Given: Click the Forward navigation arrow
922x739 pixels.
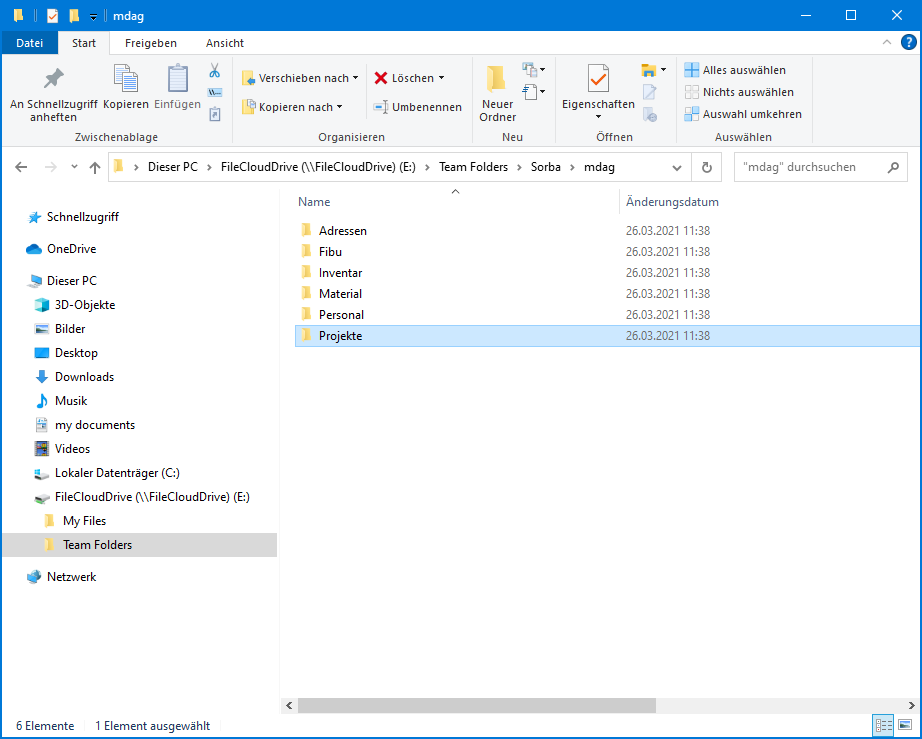Looking at the screenshot, I should click(x=51, y=168).
